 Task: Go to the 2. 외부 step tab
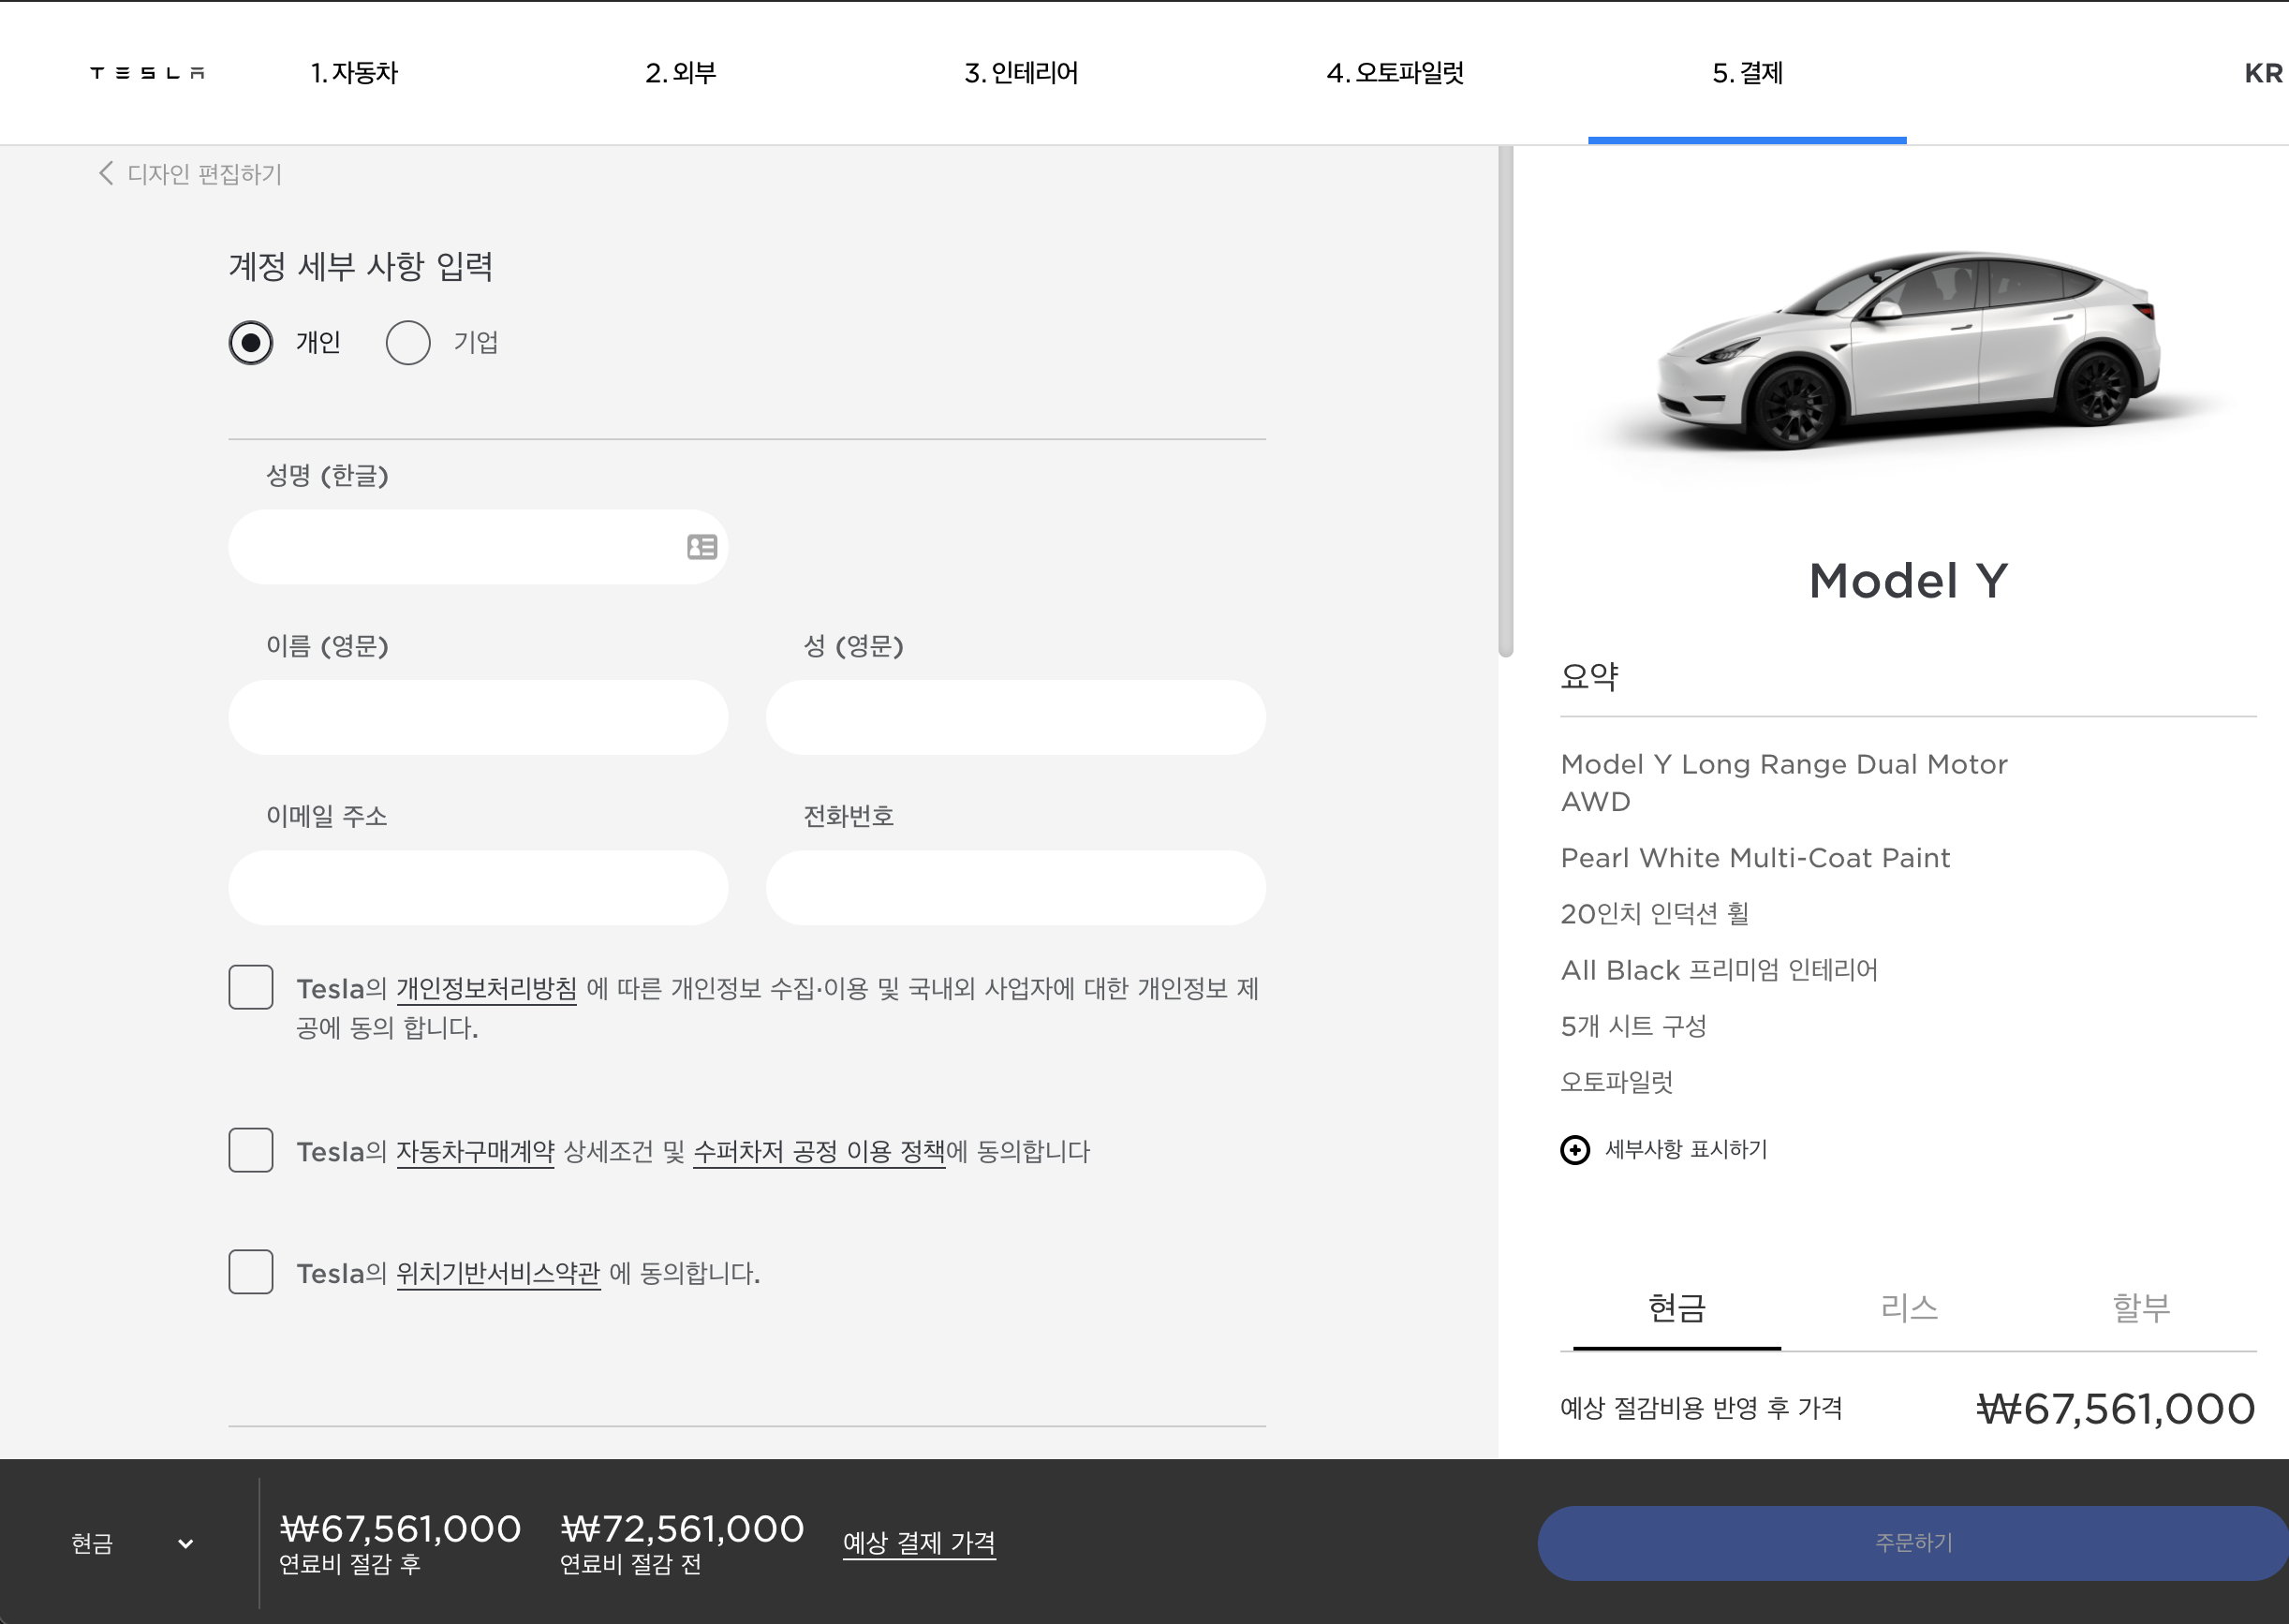(x=681, y=73)
